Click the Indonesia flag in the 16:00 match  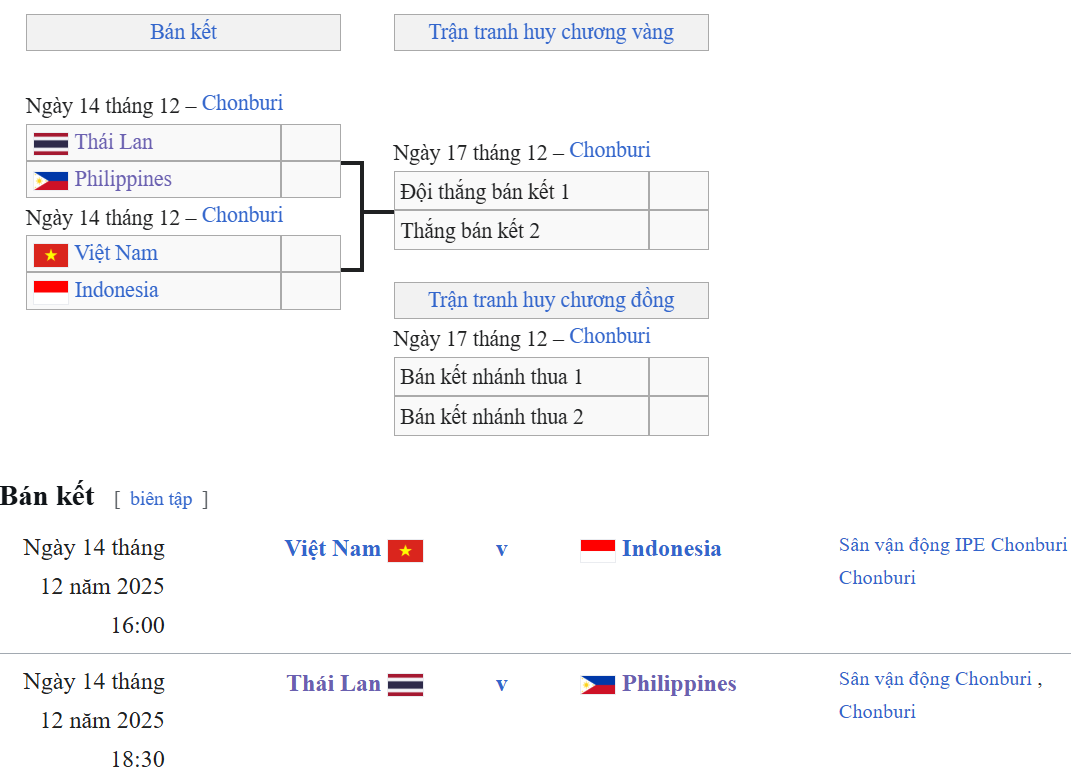click(x=598, y=550)
